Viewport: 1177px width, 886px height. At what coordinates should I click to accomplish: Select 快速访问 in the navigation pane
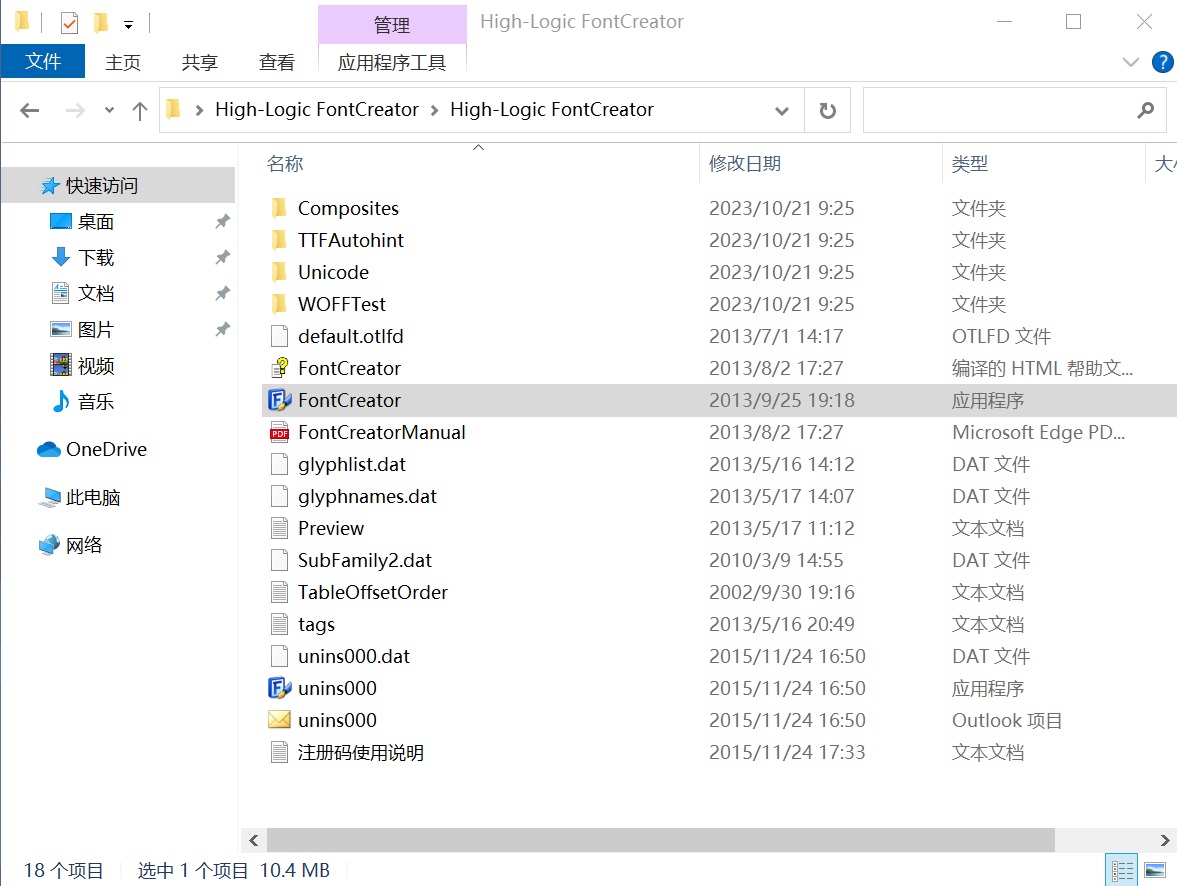point(119,185)
